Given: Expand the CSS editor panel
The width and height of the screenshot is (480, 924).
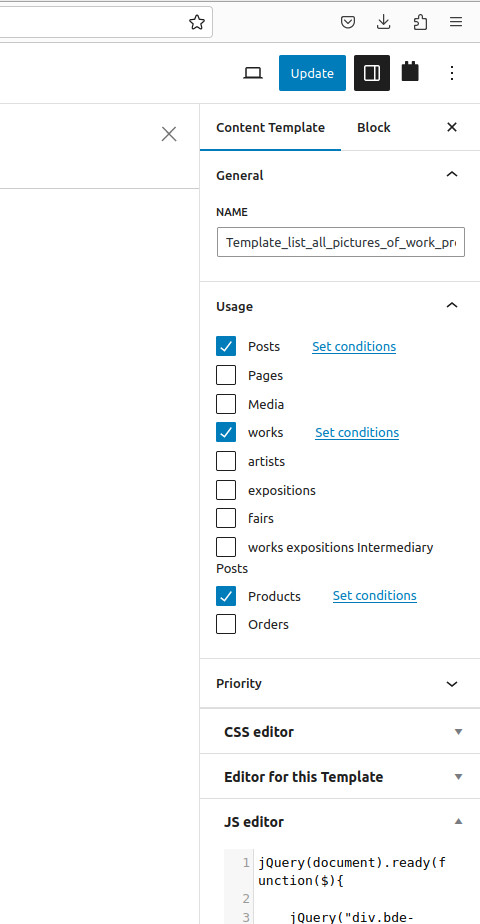Looking at the screenshot, I should (x=340, y=732).
